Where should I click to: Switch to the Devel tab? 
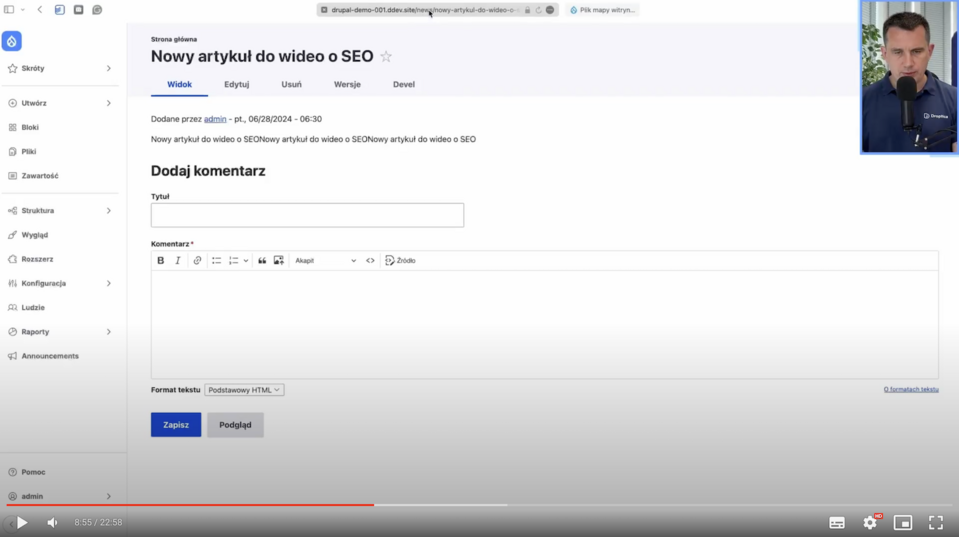404,84
